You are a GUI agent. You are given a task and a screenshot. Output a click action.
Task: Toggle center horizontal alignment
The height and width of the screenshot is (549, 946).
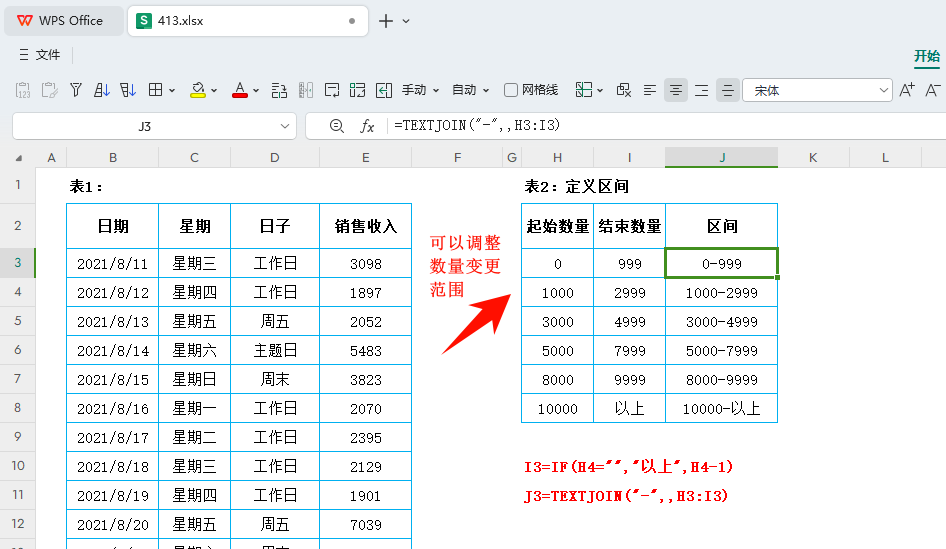676,90
